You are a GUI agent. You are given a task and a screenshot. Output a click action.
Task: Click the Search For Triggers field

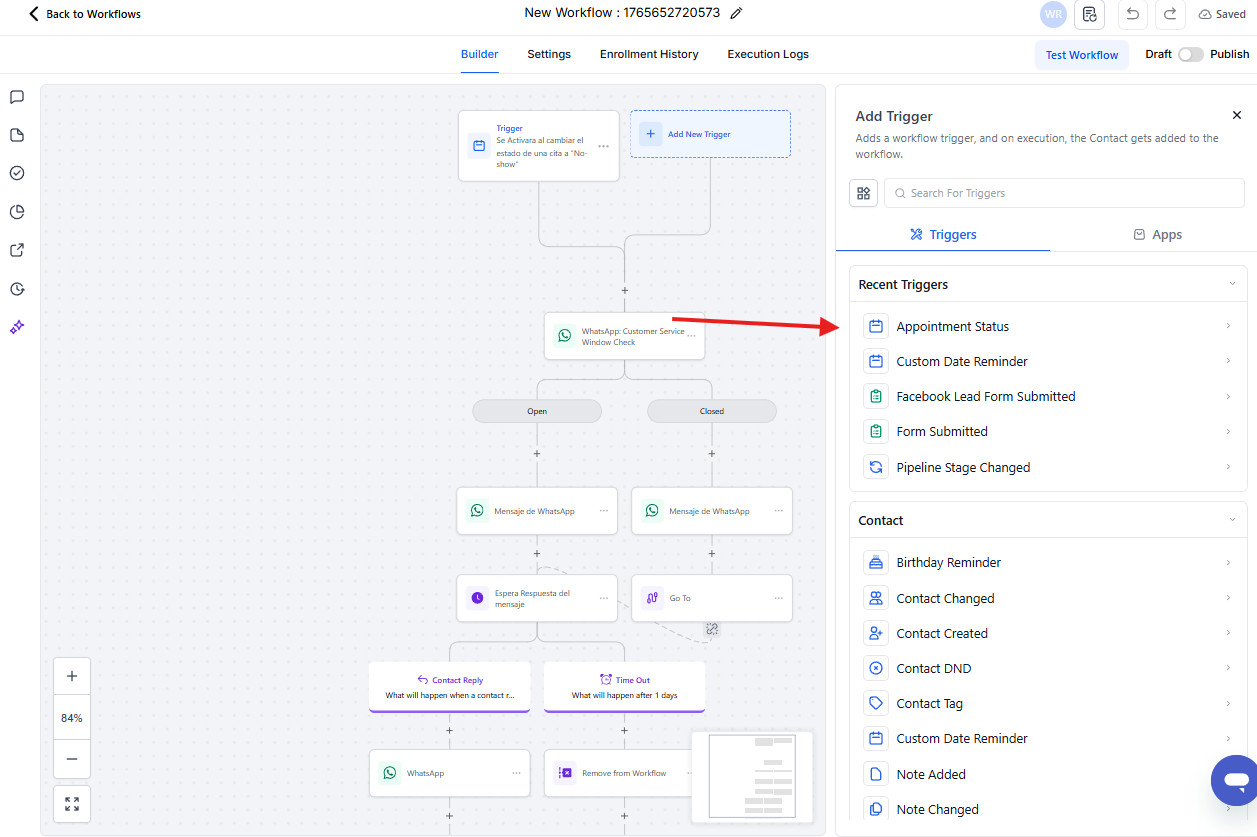(1065, 193)
